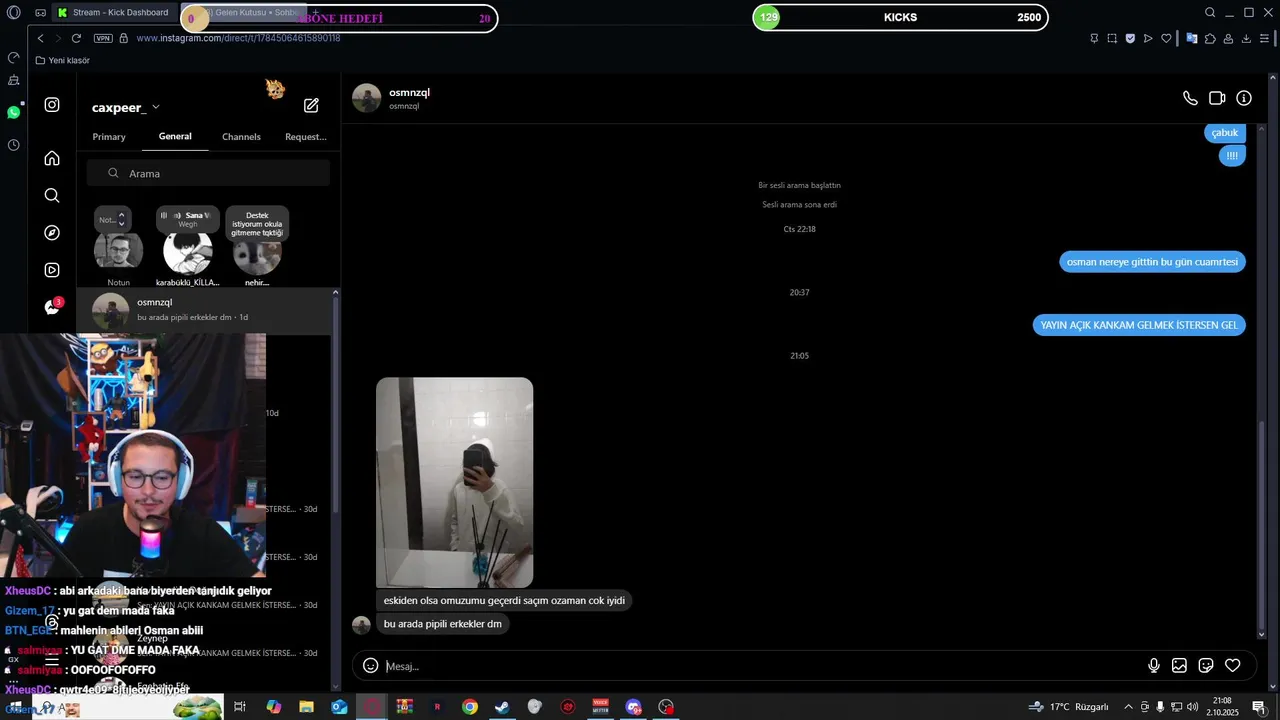Screen dimensions: 1280x720
Task: Start a voice call with osmnzql
Action: 1190,98
